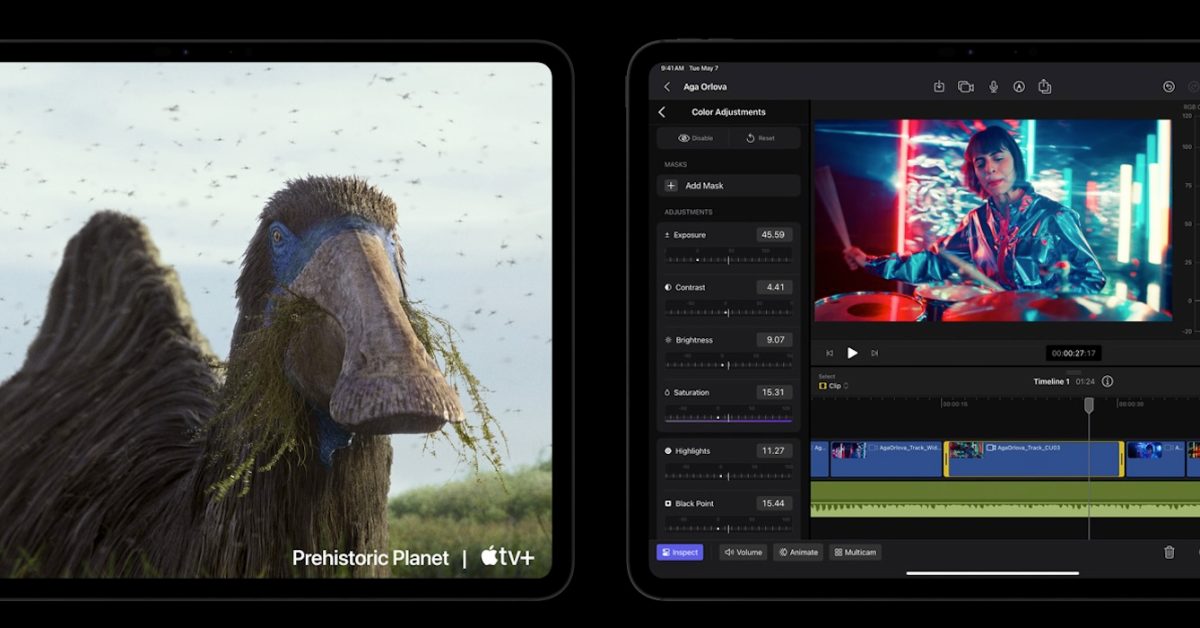Click the Color Adjustments panel heading
The width and height of the screenshot is (1200, 628).
point(729,112)
